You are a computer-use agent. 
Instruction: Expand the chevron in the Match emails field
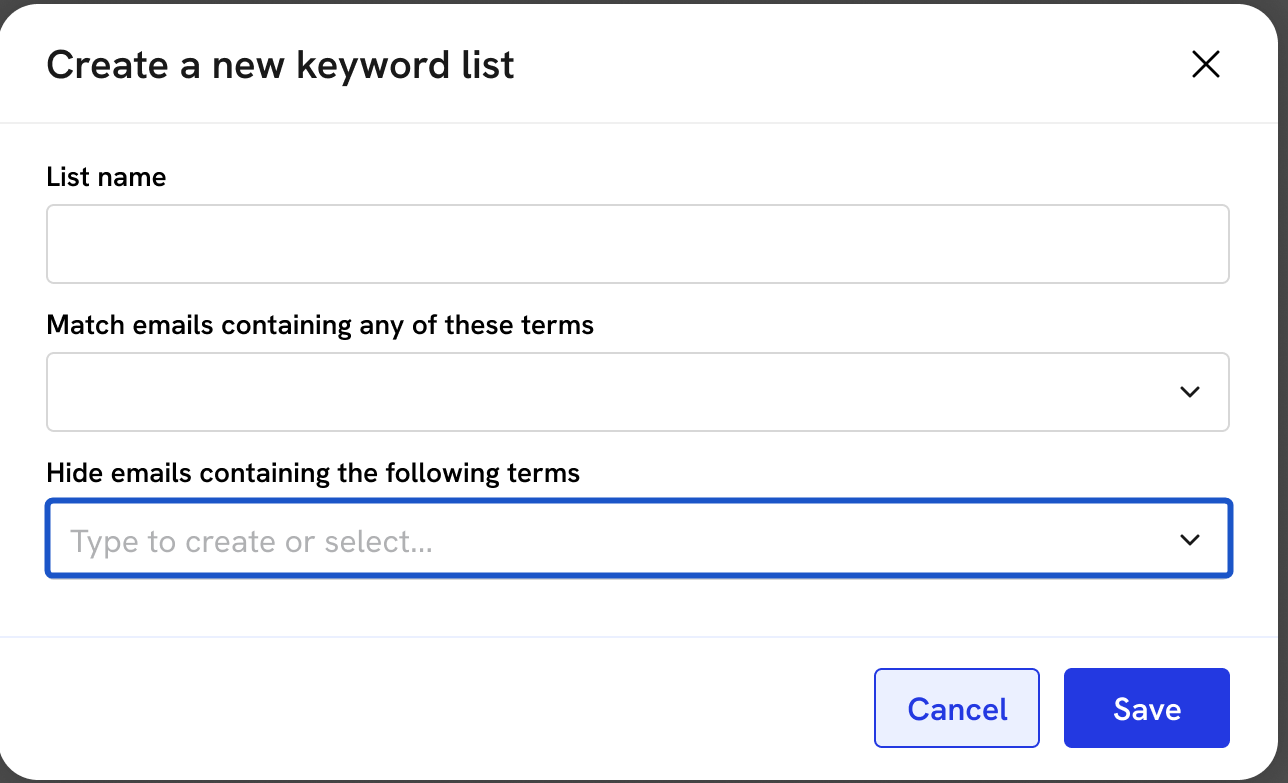pos(1189,392)
